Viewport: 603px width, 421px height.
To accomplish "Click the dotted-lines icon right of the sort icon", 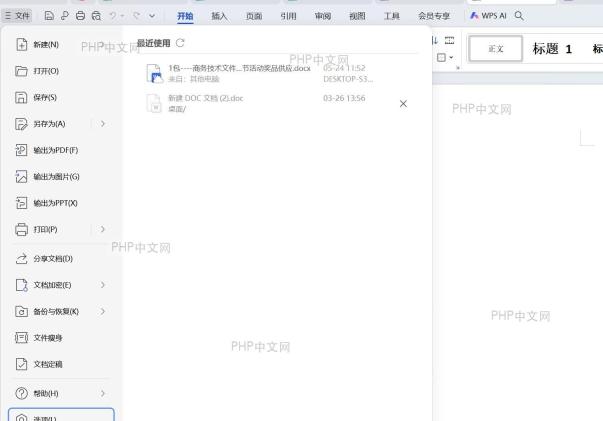I will point(449,40).
